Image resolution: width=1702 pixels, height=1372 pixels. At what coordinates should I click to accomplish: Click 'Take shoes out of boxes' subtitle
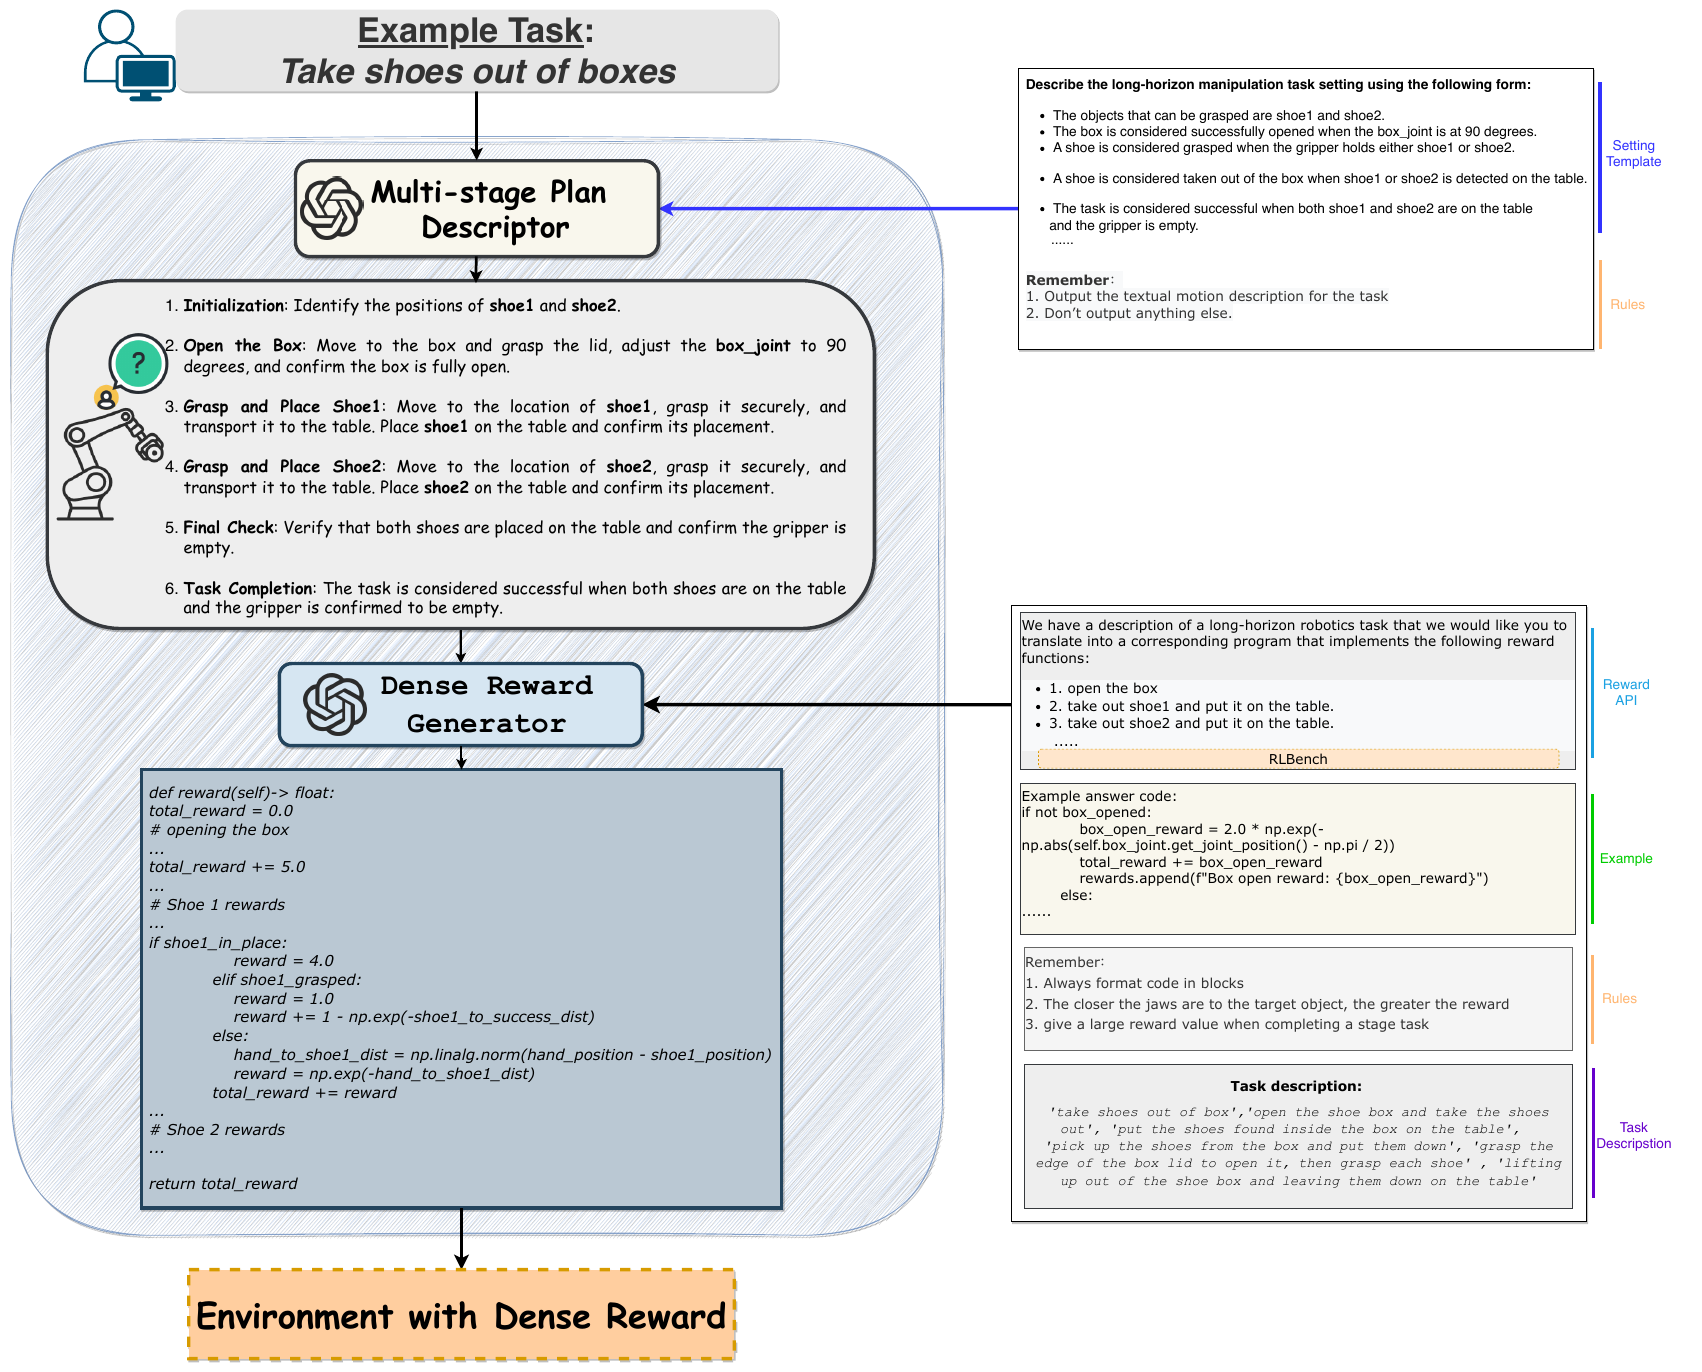478,72
